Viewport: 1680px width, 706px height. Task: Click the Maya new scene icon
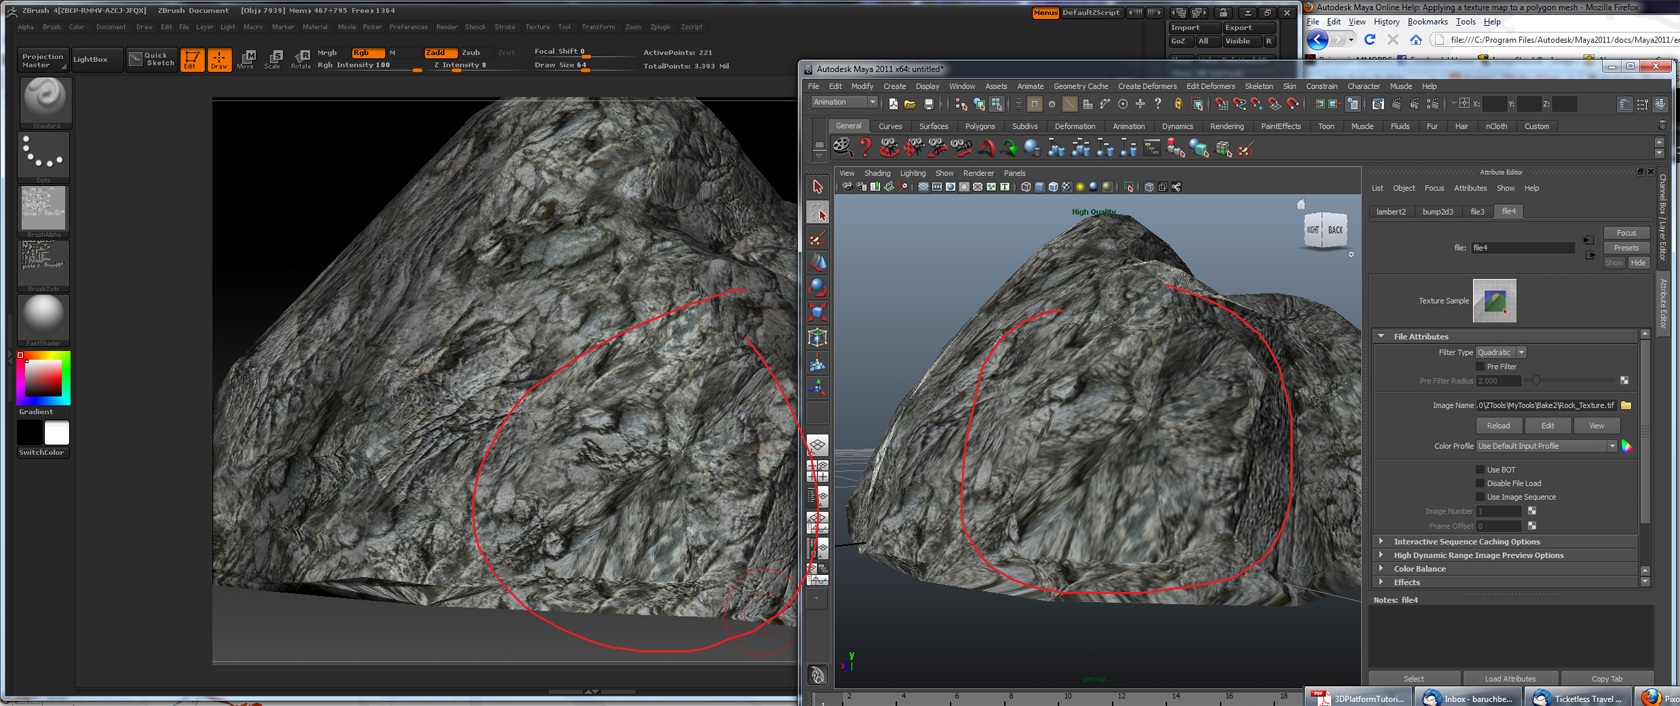pyautogui.click(x=893, y=104)
